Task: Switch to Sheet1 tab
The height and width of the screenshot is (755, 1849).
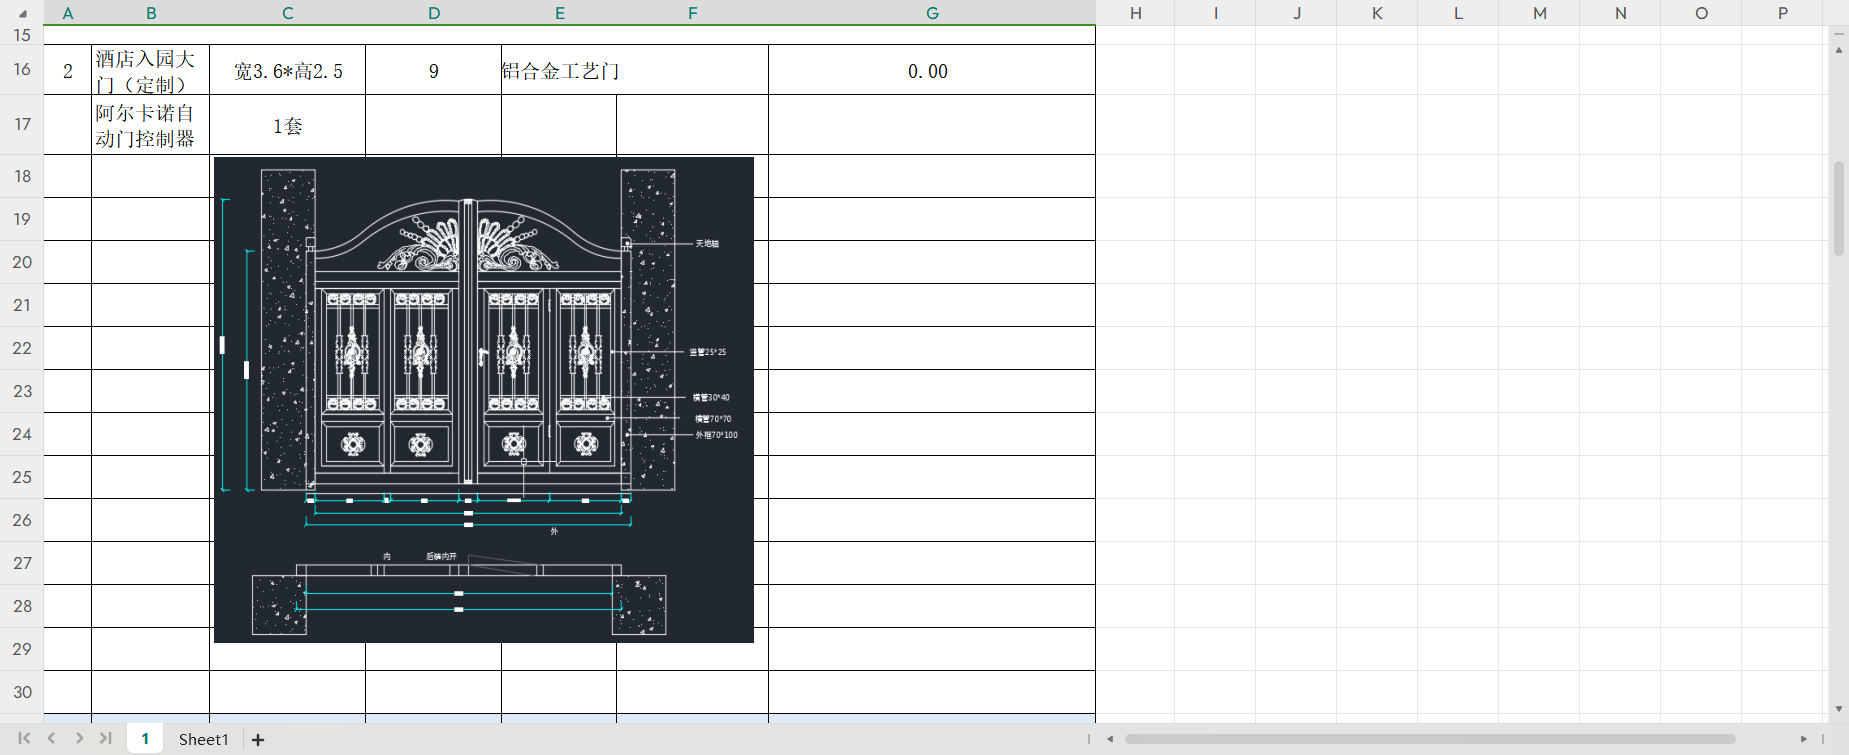Action: tap(204, 740)
